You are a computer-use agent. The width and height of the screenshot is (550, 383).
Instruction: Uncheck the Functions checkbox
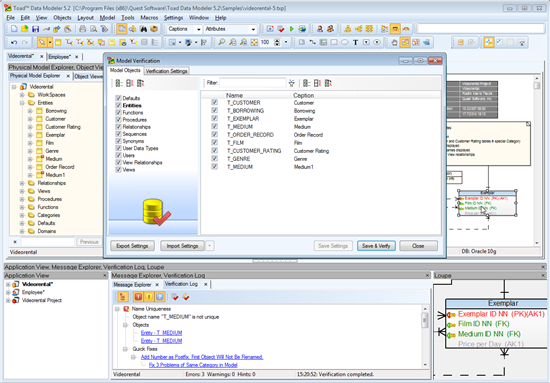point(118,113)
